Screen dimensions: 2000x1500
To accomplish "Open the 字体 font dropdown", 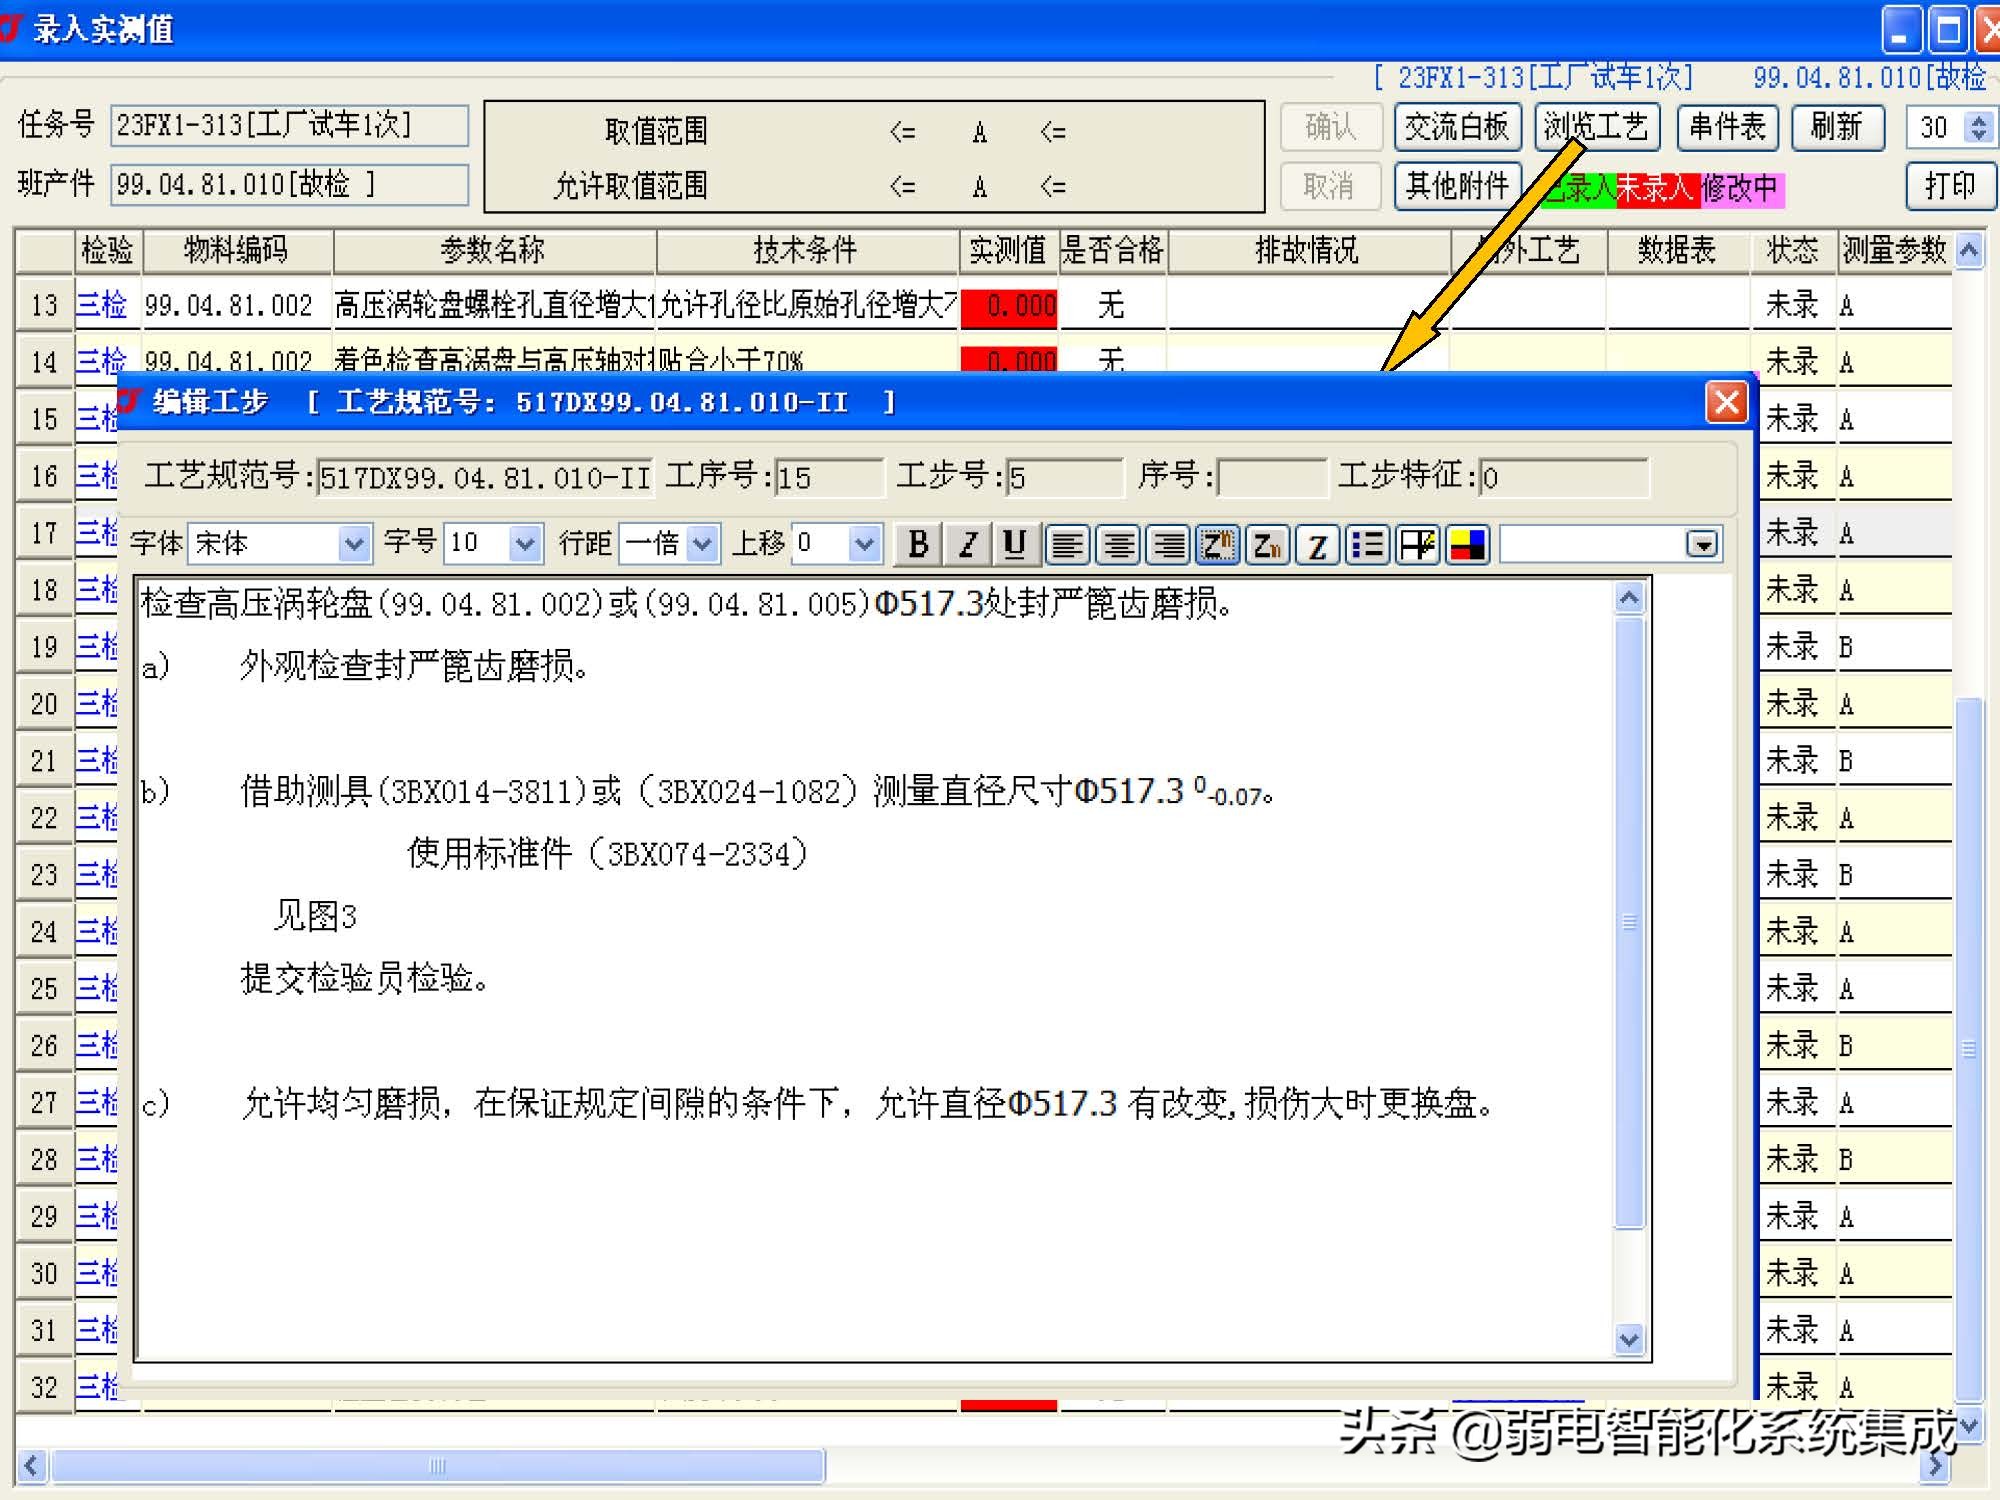I will point(353,544).
